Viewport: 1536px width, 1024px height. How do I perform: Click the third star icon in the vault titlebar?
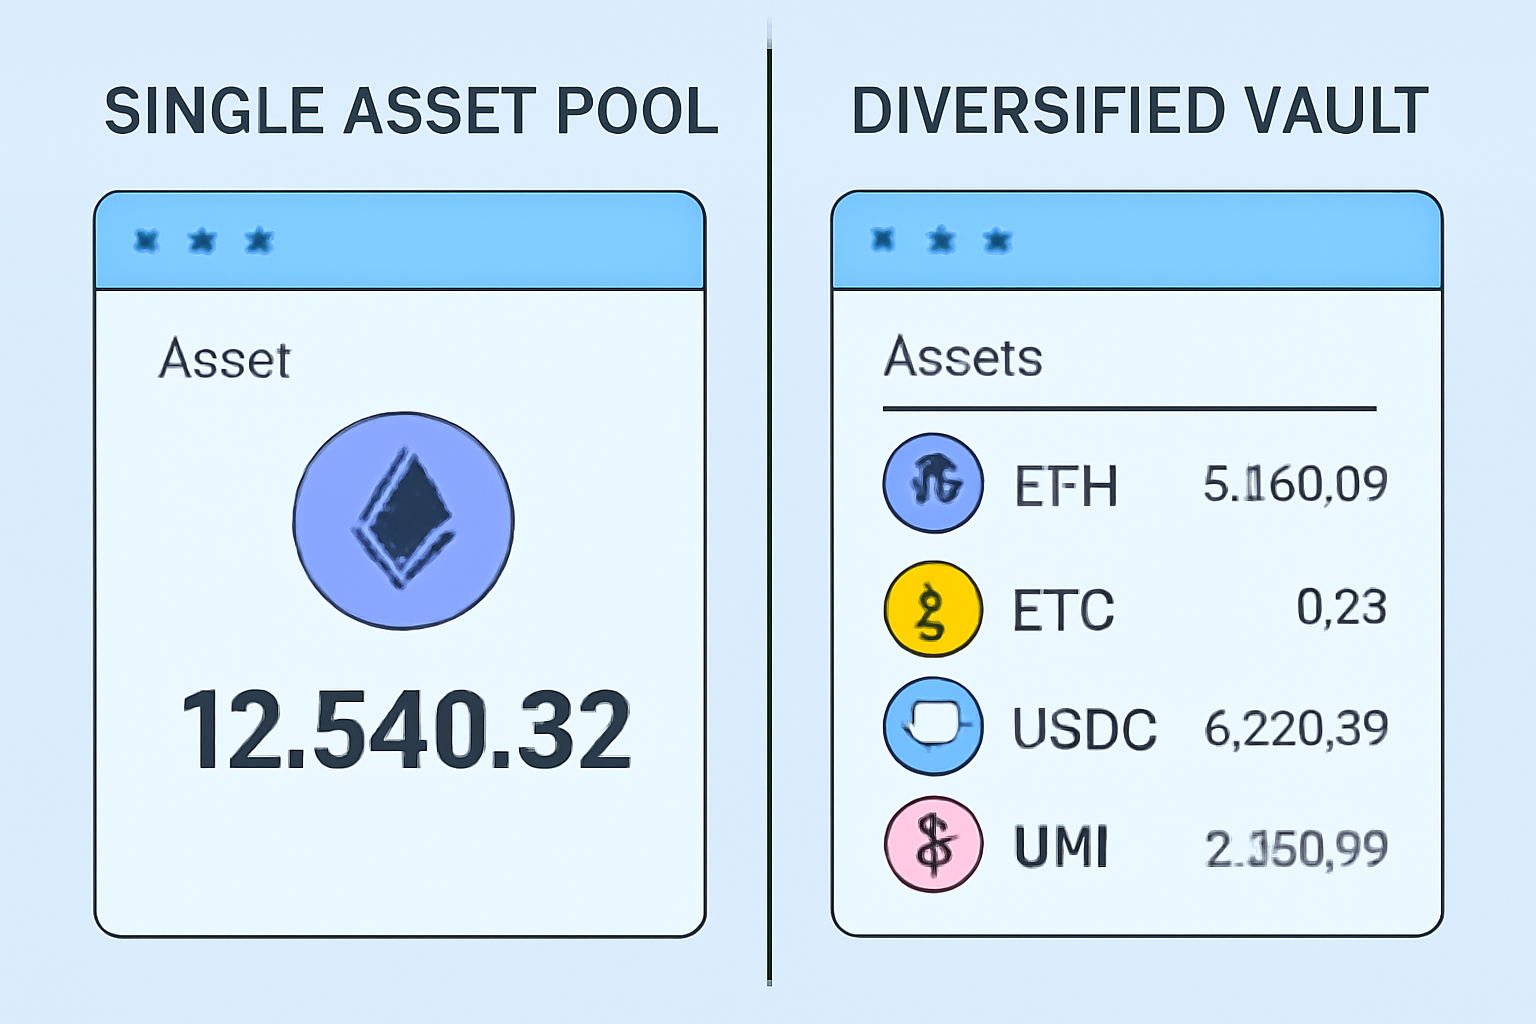click(x=996, y=239)
